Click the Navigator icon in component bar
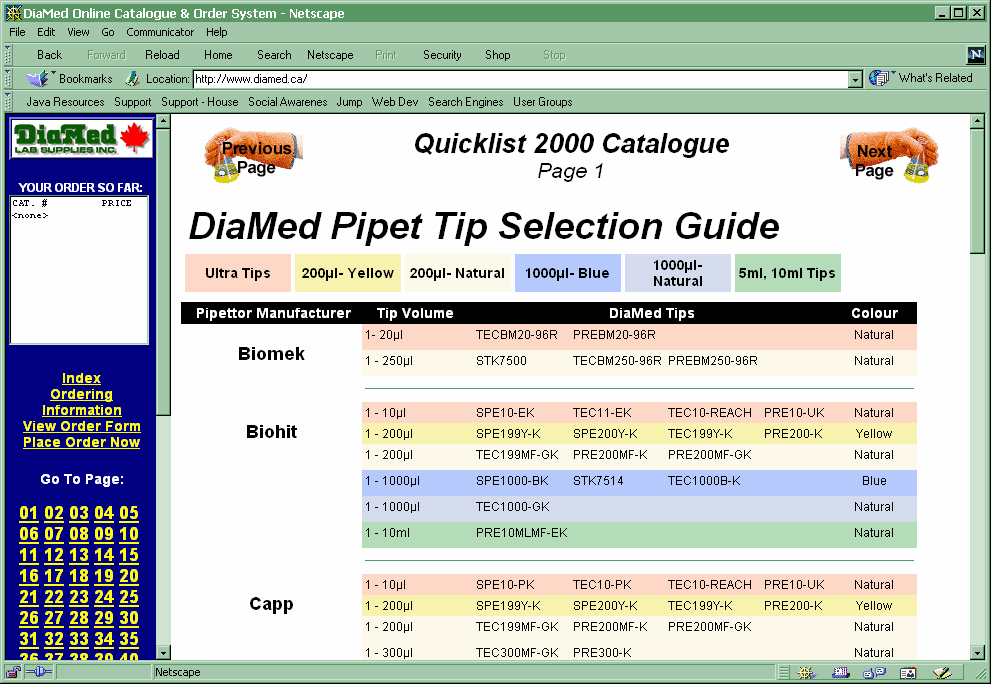 [805, 673]
